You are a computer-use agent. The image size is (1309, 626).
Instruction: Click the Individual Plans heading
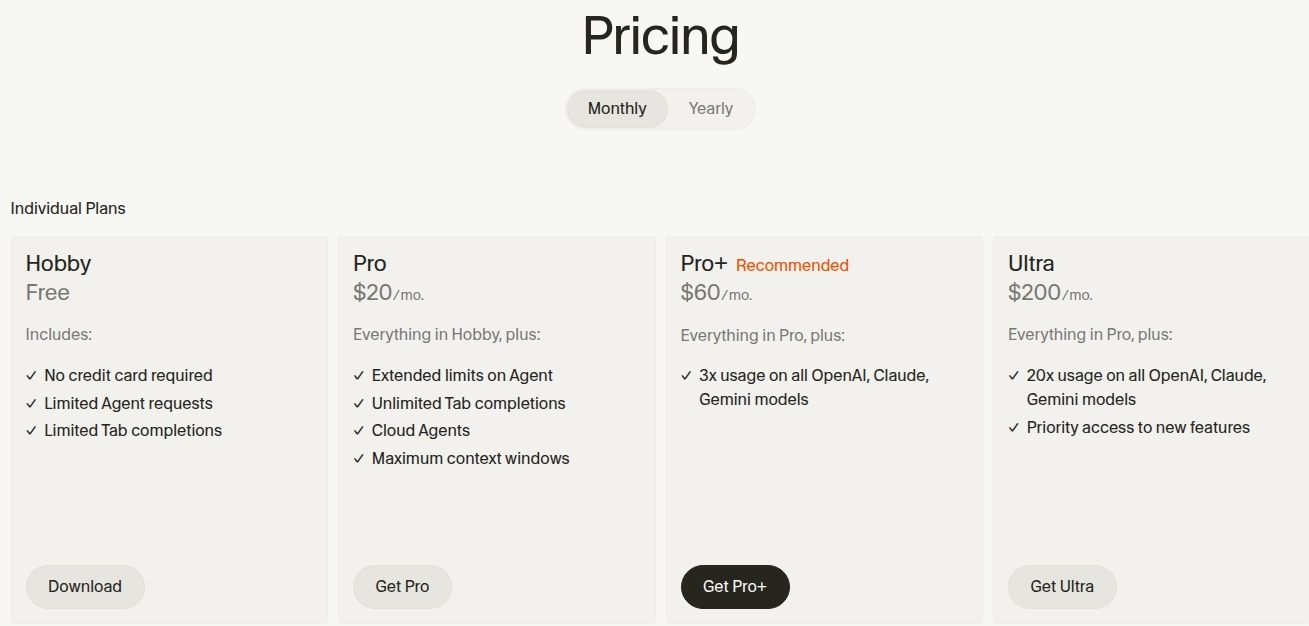click(68, 209)
